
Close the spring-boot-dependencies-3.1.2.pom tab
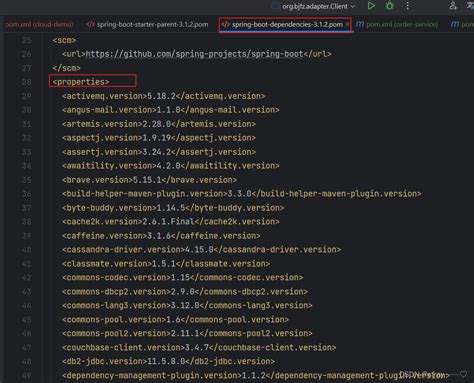tap(347, 24)
